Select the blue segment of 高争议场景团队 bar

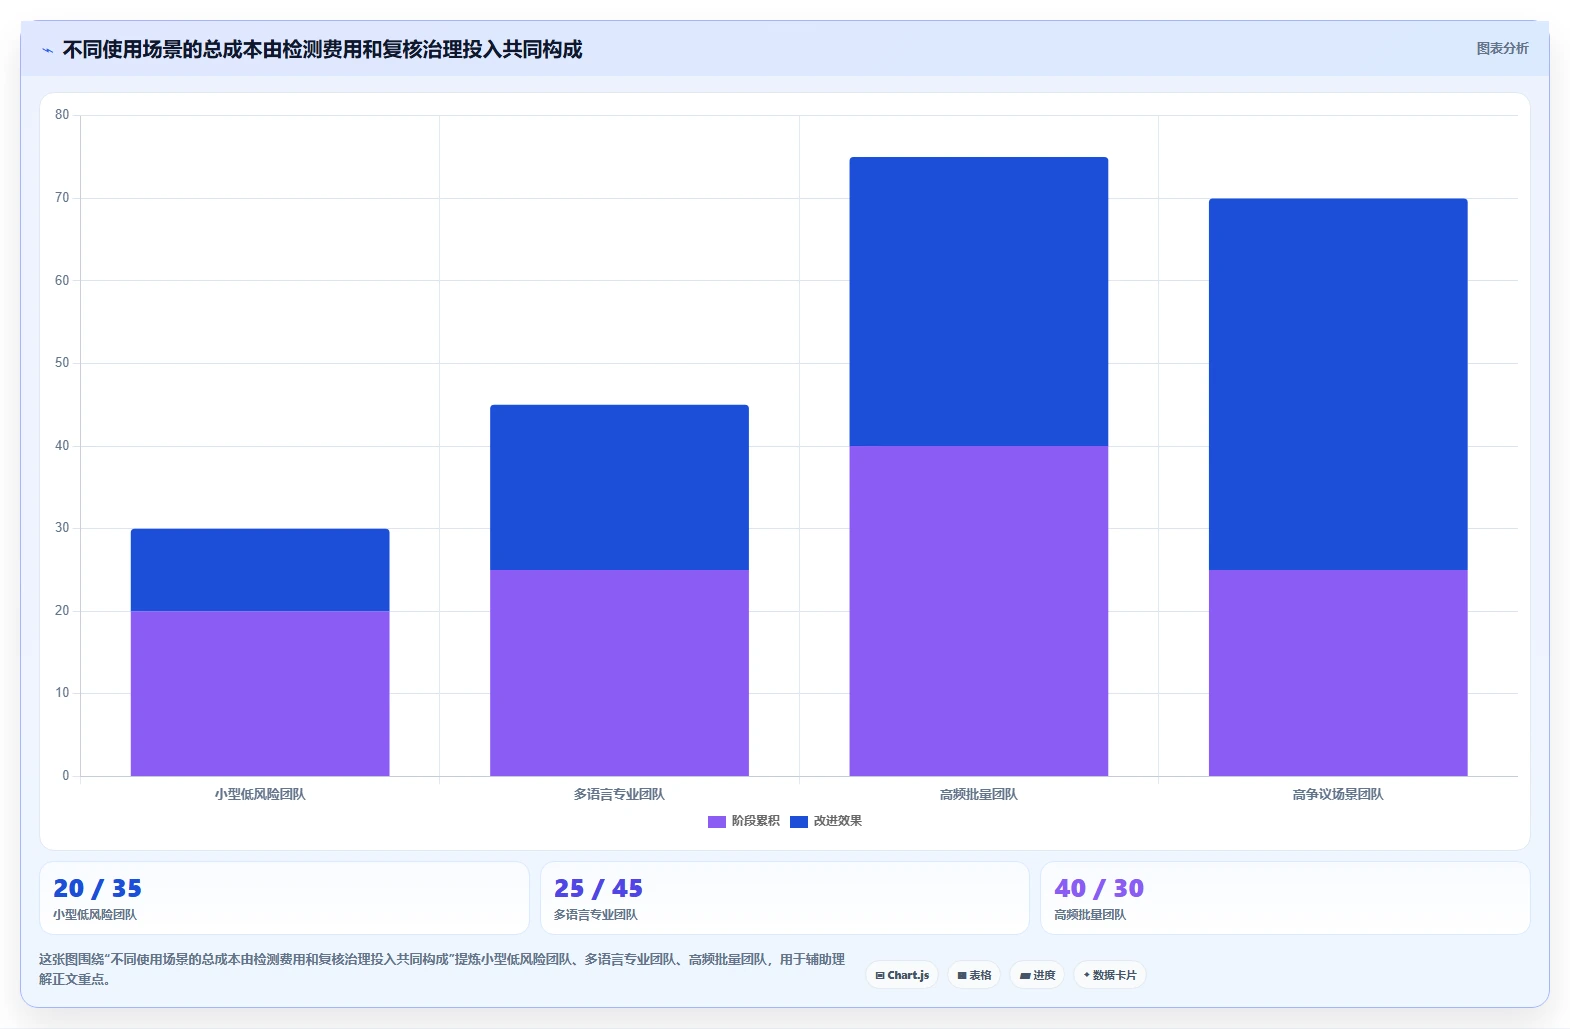[x=1338, y=384]
